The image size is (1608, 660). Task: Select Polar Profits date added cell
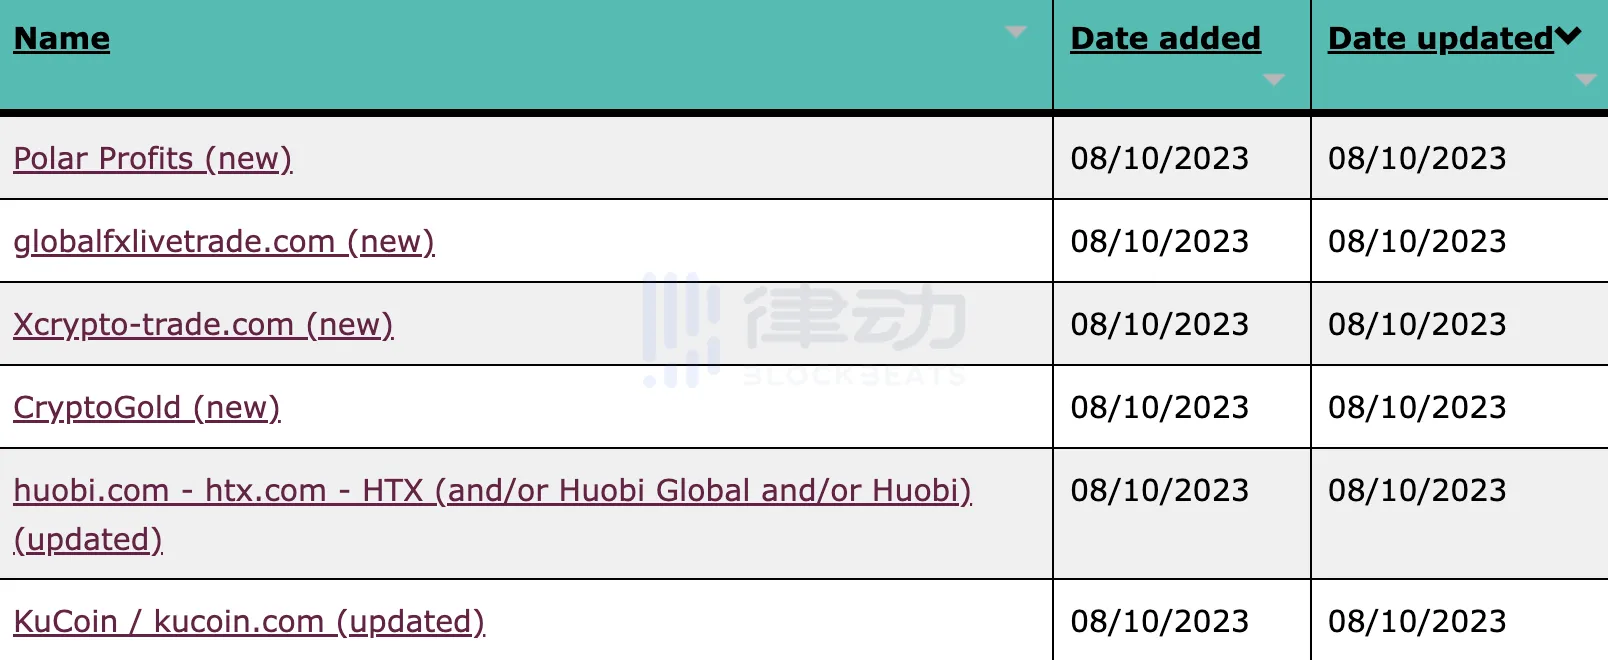tap(1182, 158)
